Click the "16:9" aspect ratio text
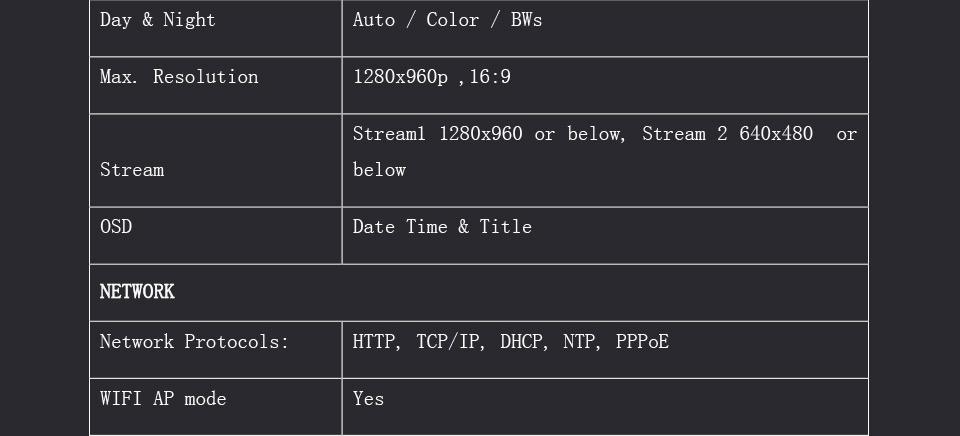This screenshot has width=960, height=436. tap(490, 77)
